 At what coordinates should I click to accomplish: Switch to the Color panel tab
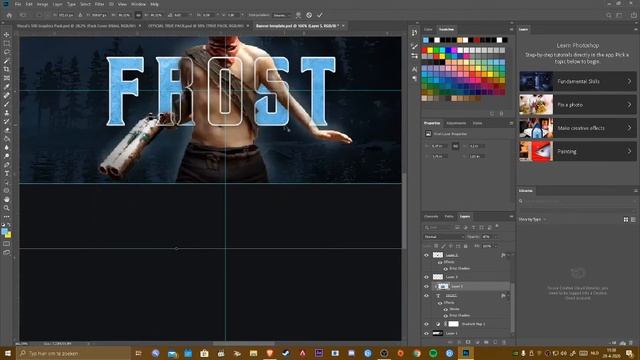click(428, 29)
